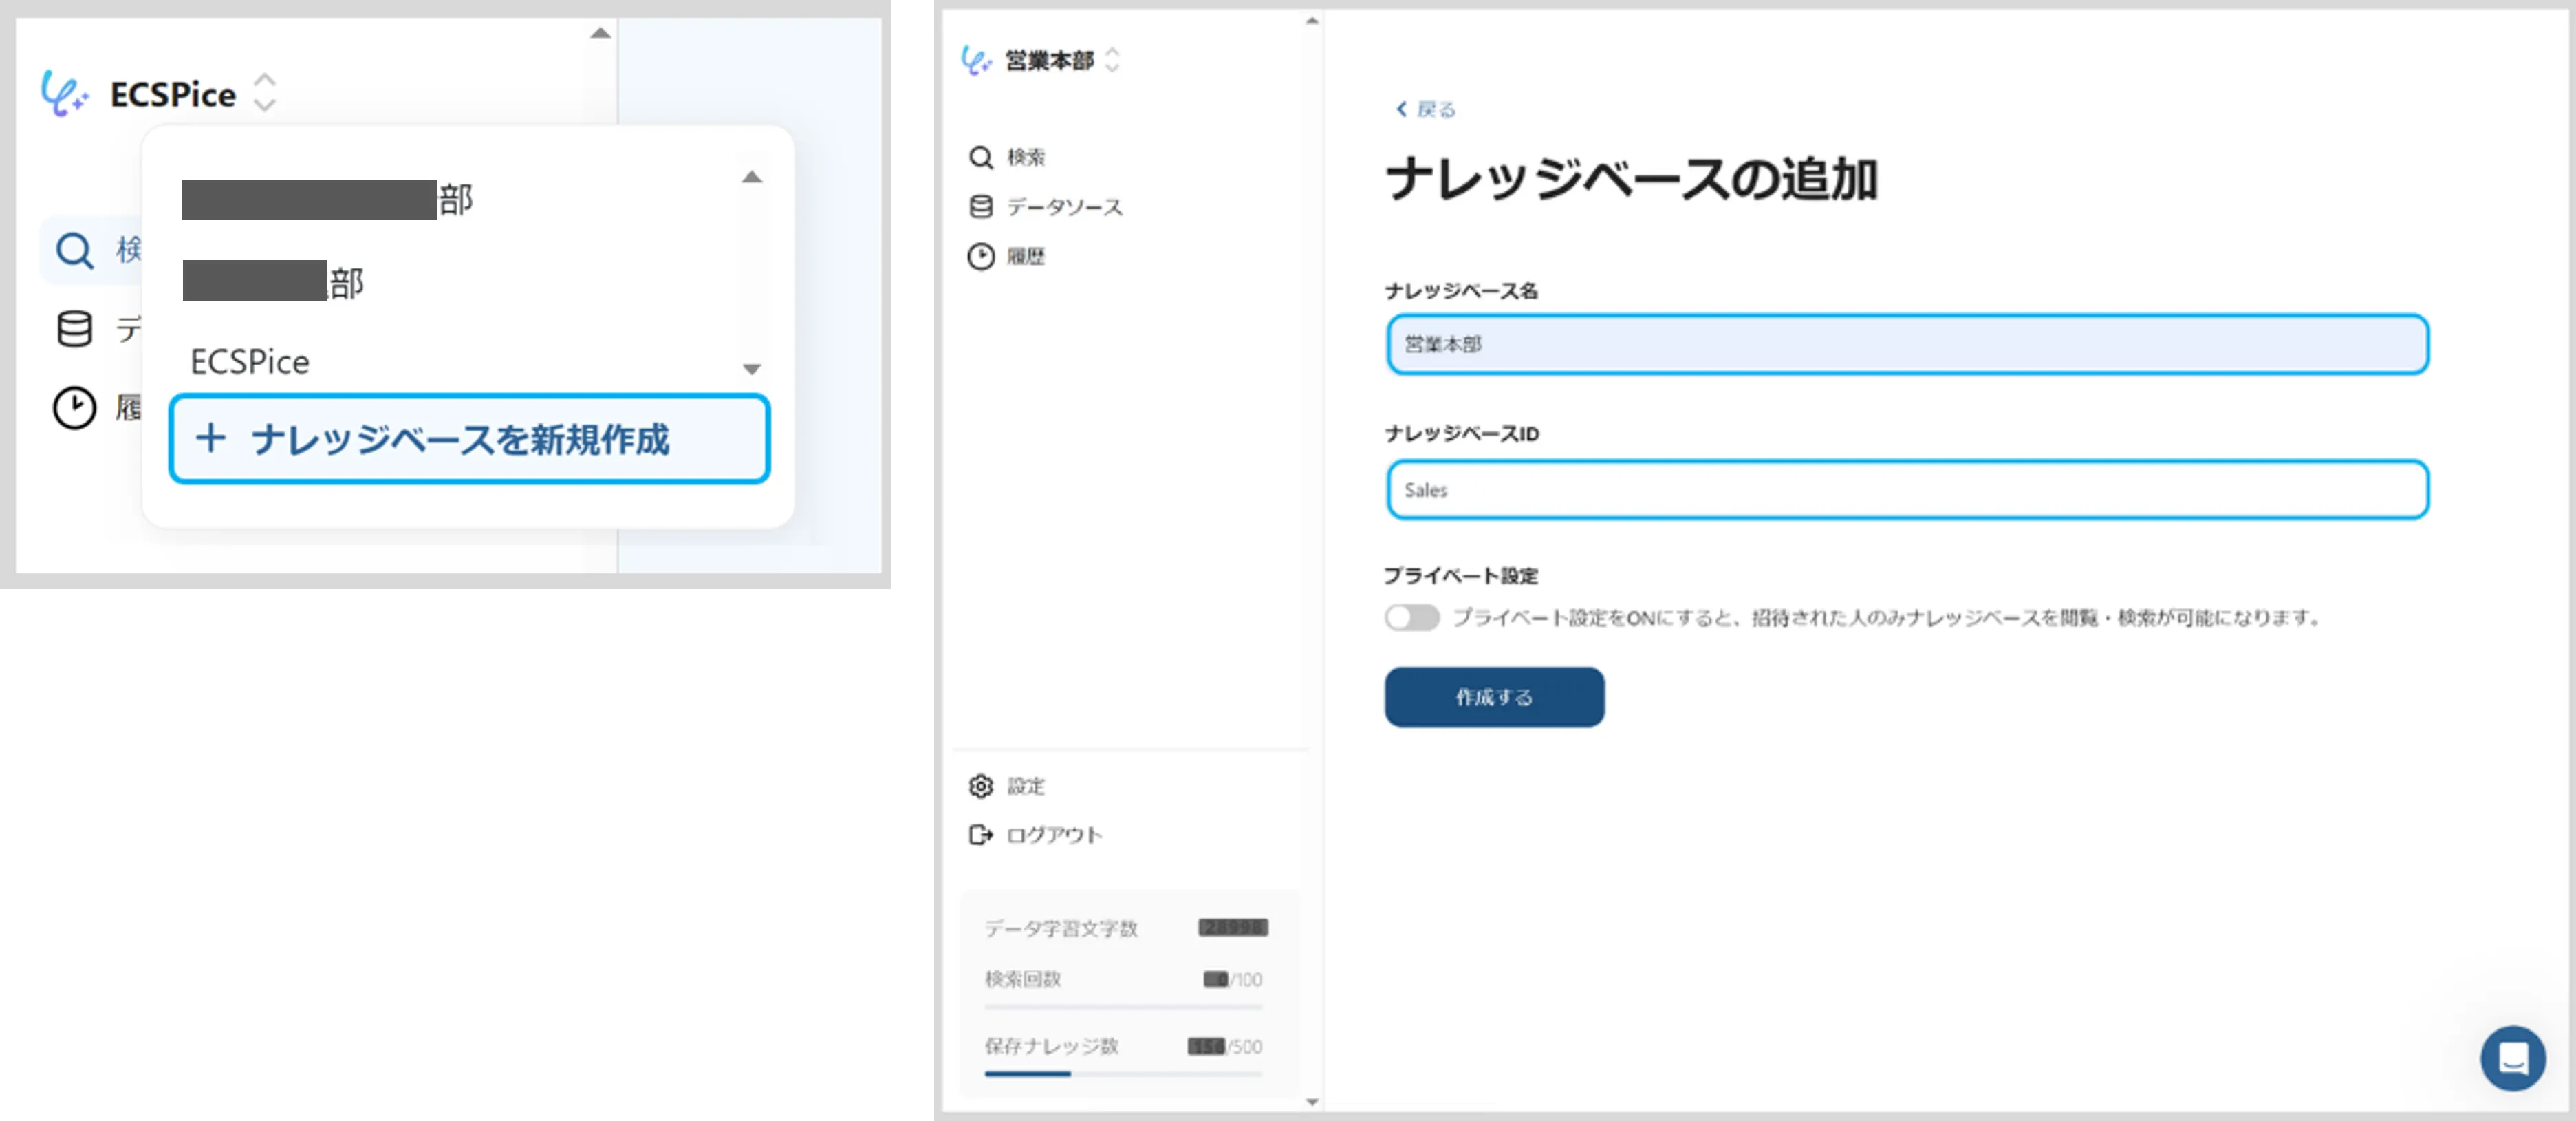Open 履歴 in the right sidebar
This screenshot has height=1121, width=2576.
pyautogui.click(x=1025, y=256)
